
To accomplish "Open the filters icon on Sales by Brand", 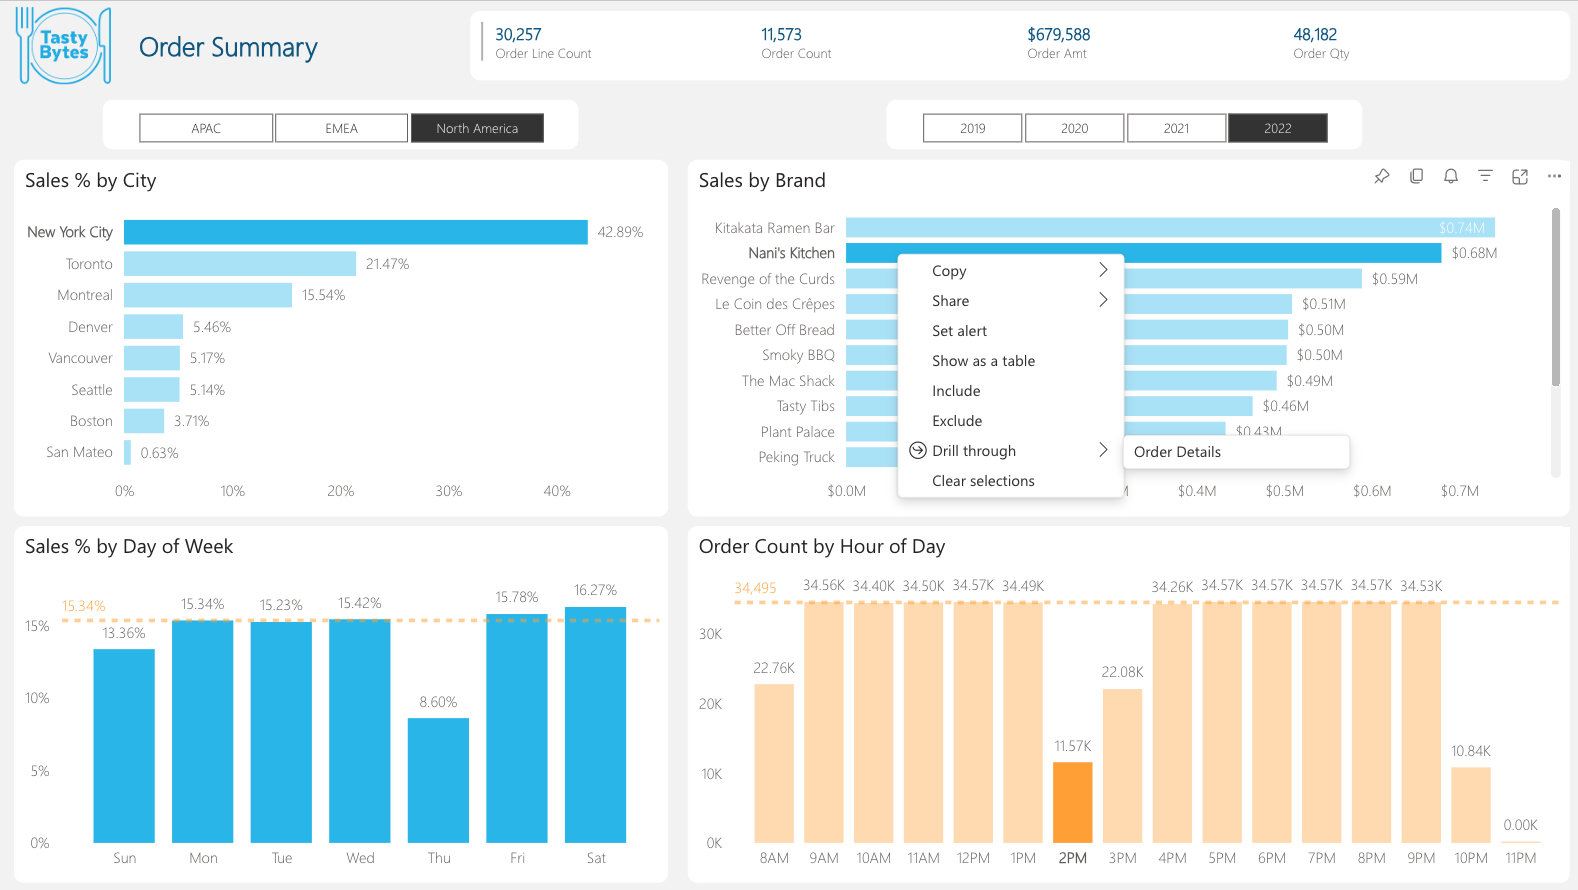I will coord(1485,176).
